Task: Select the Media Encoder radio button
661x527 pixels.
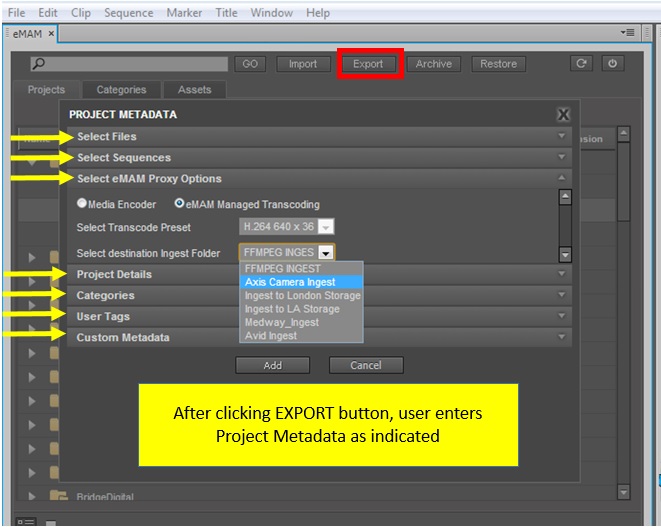Action: pos(82,203)
